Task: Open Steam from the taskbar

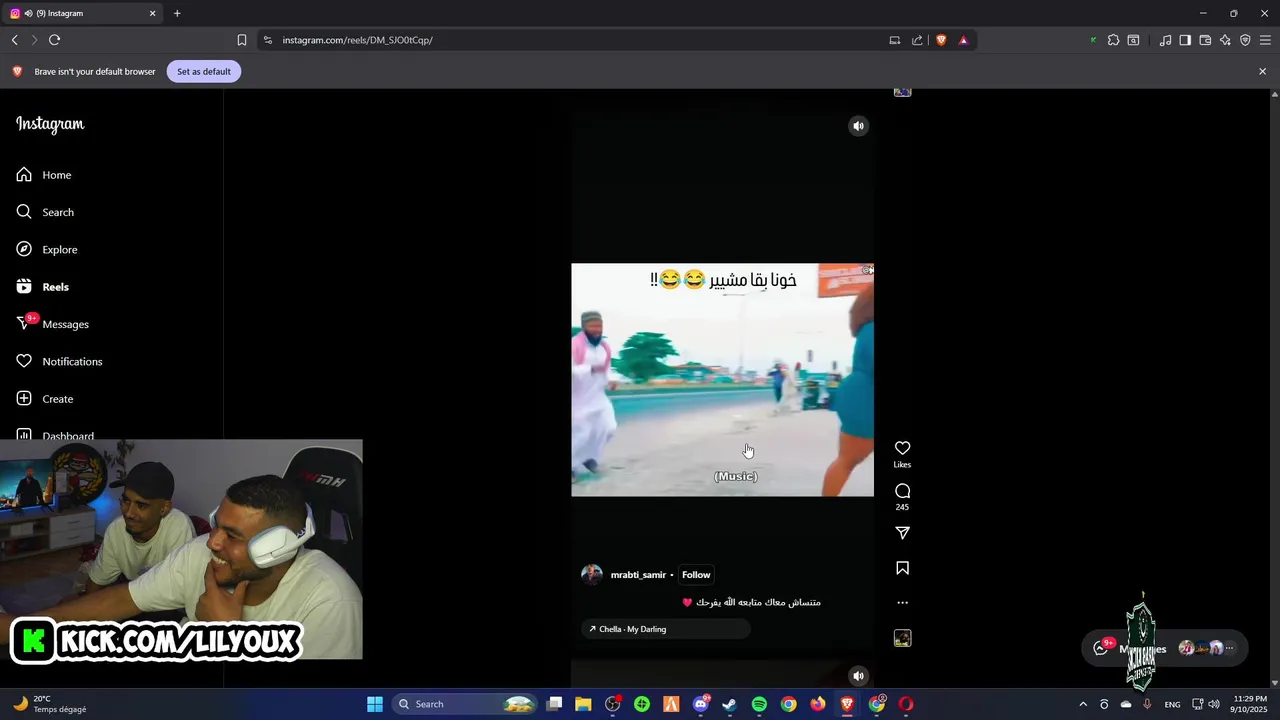Action: tap(730, 704)
